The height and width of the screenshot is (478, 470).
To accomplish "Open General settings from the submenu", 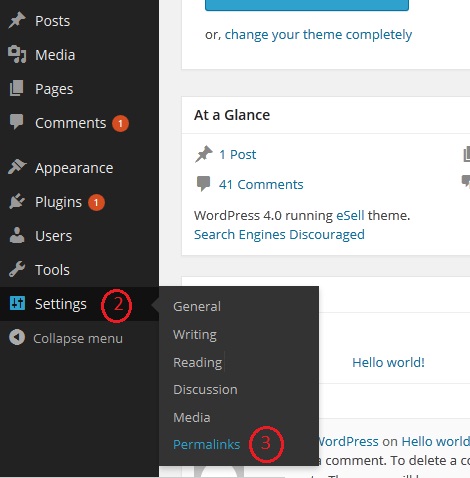I will [197, 306].
